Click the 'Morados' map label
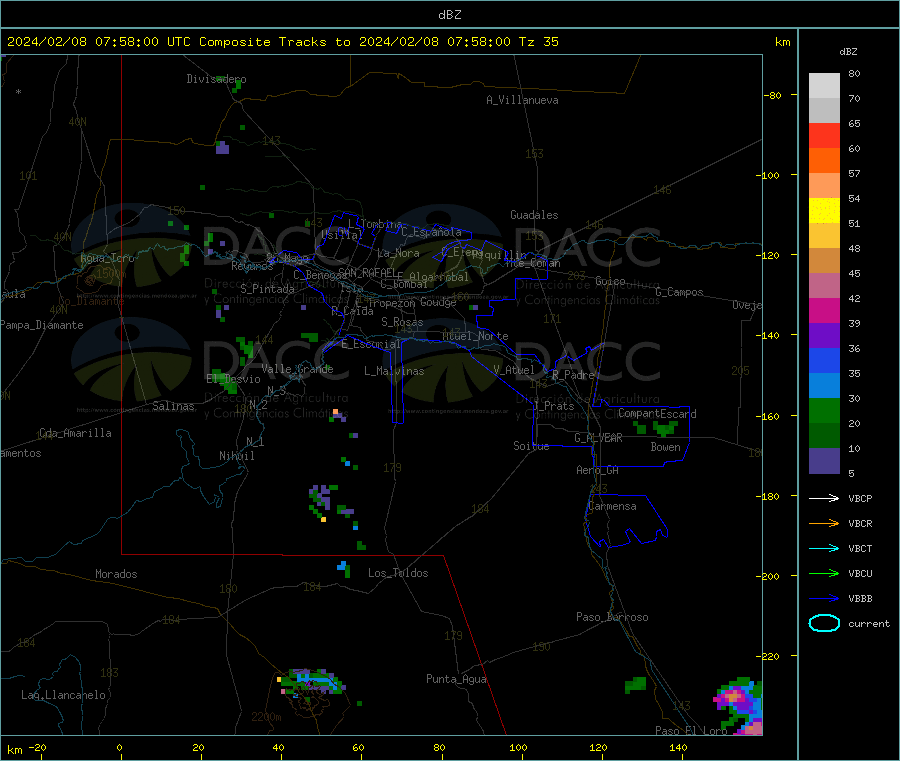 pyautogui.click(x=116, y=574)
